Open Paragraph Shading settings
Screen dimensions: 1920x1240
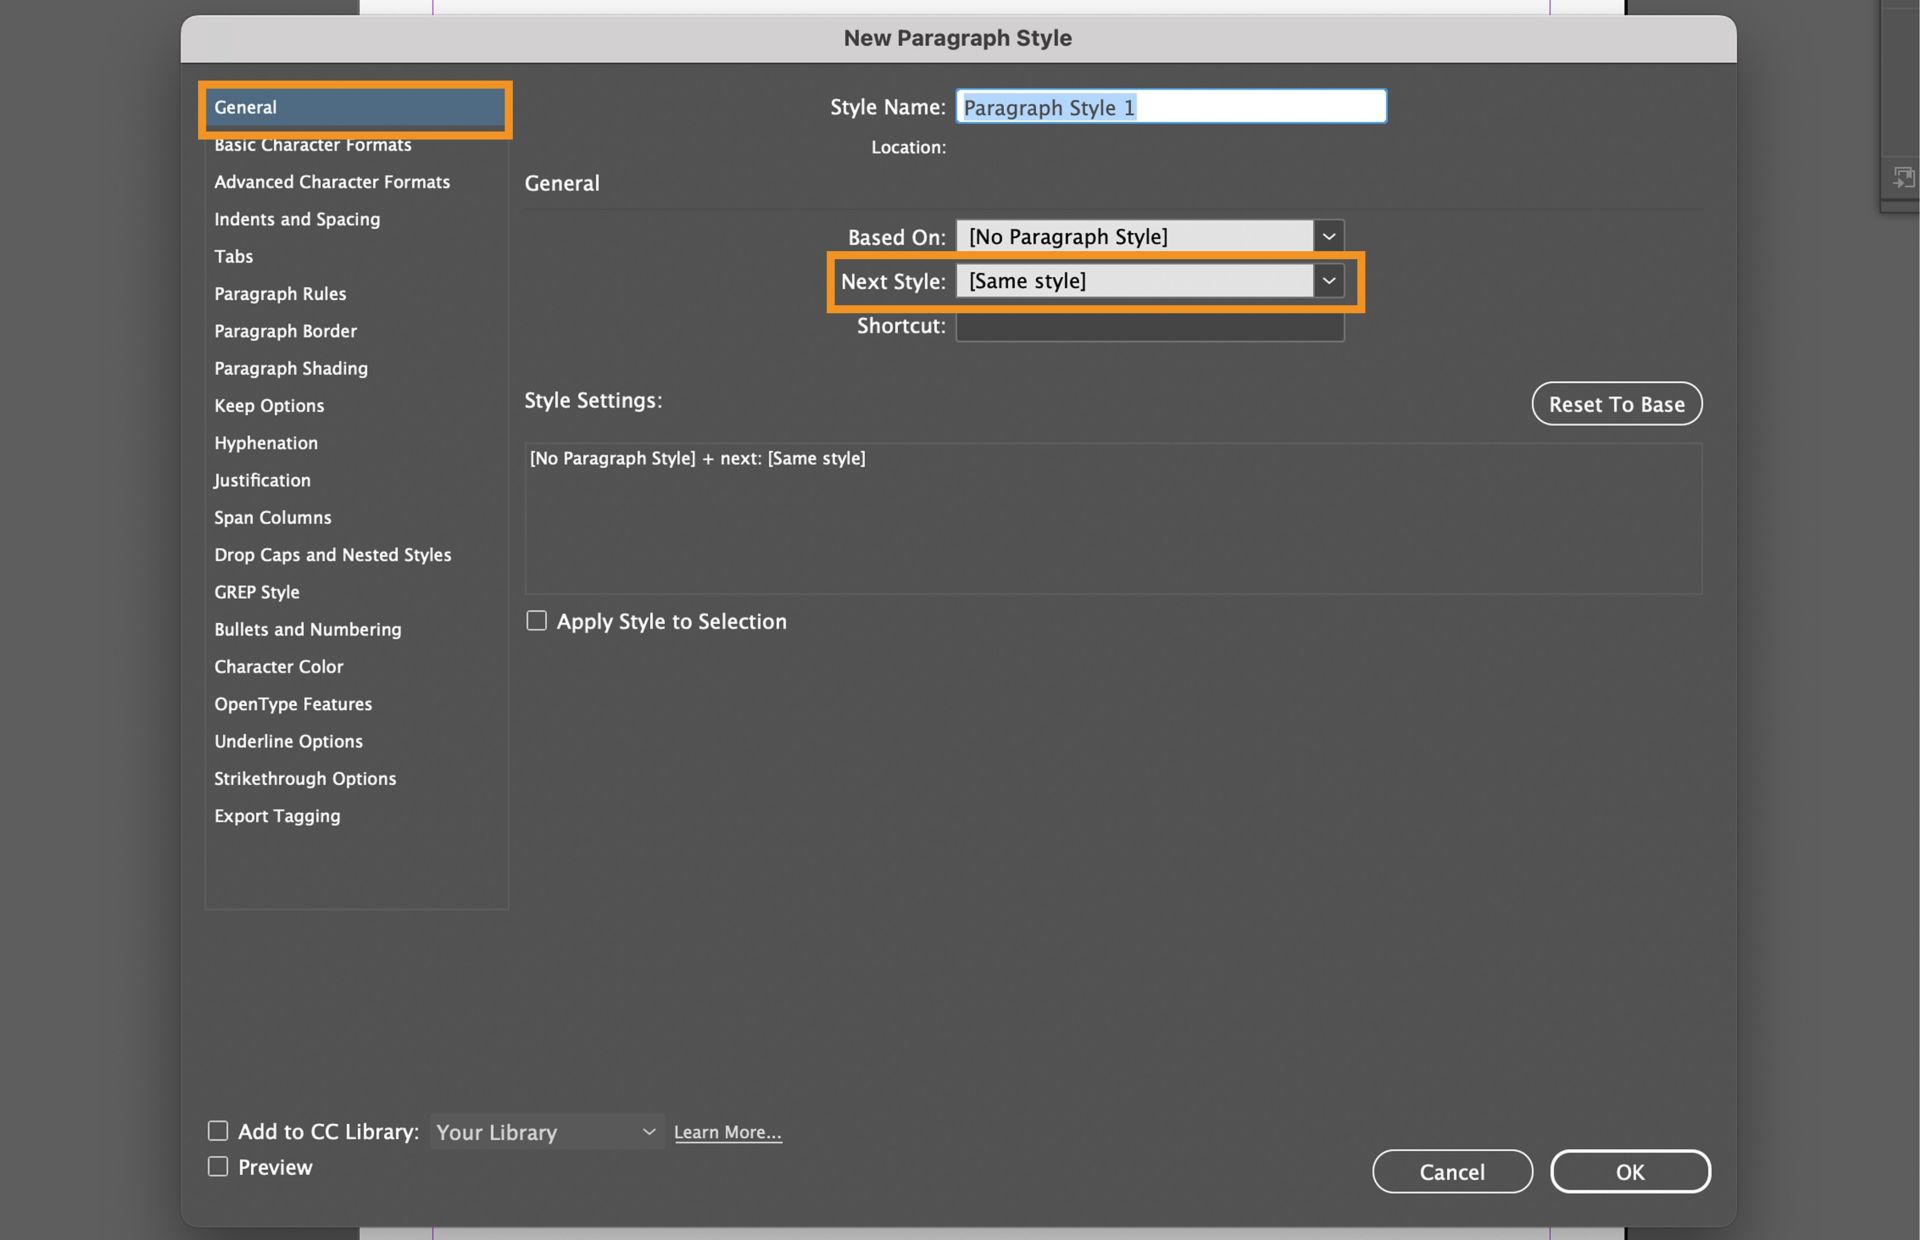point(290,368)
